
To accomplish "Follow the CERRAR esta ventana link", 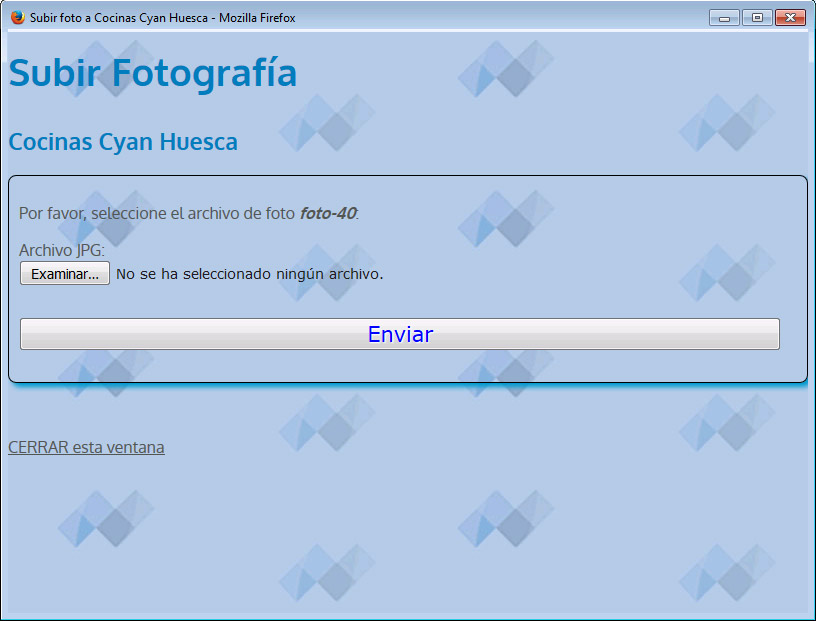I will click(x=86, y=447).
